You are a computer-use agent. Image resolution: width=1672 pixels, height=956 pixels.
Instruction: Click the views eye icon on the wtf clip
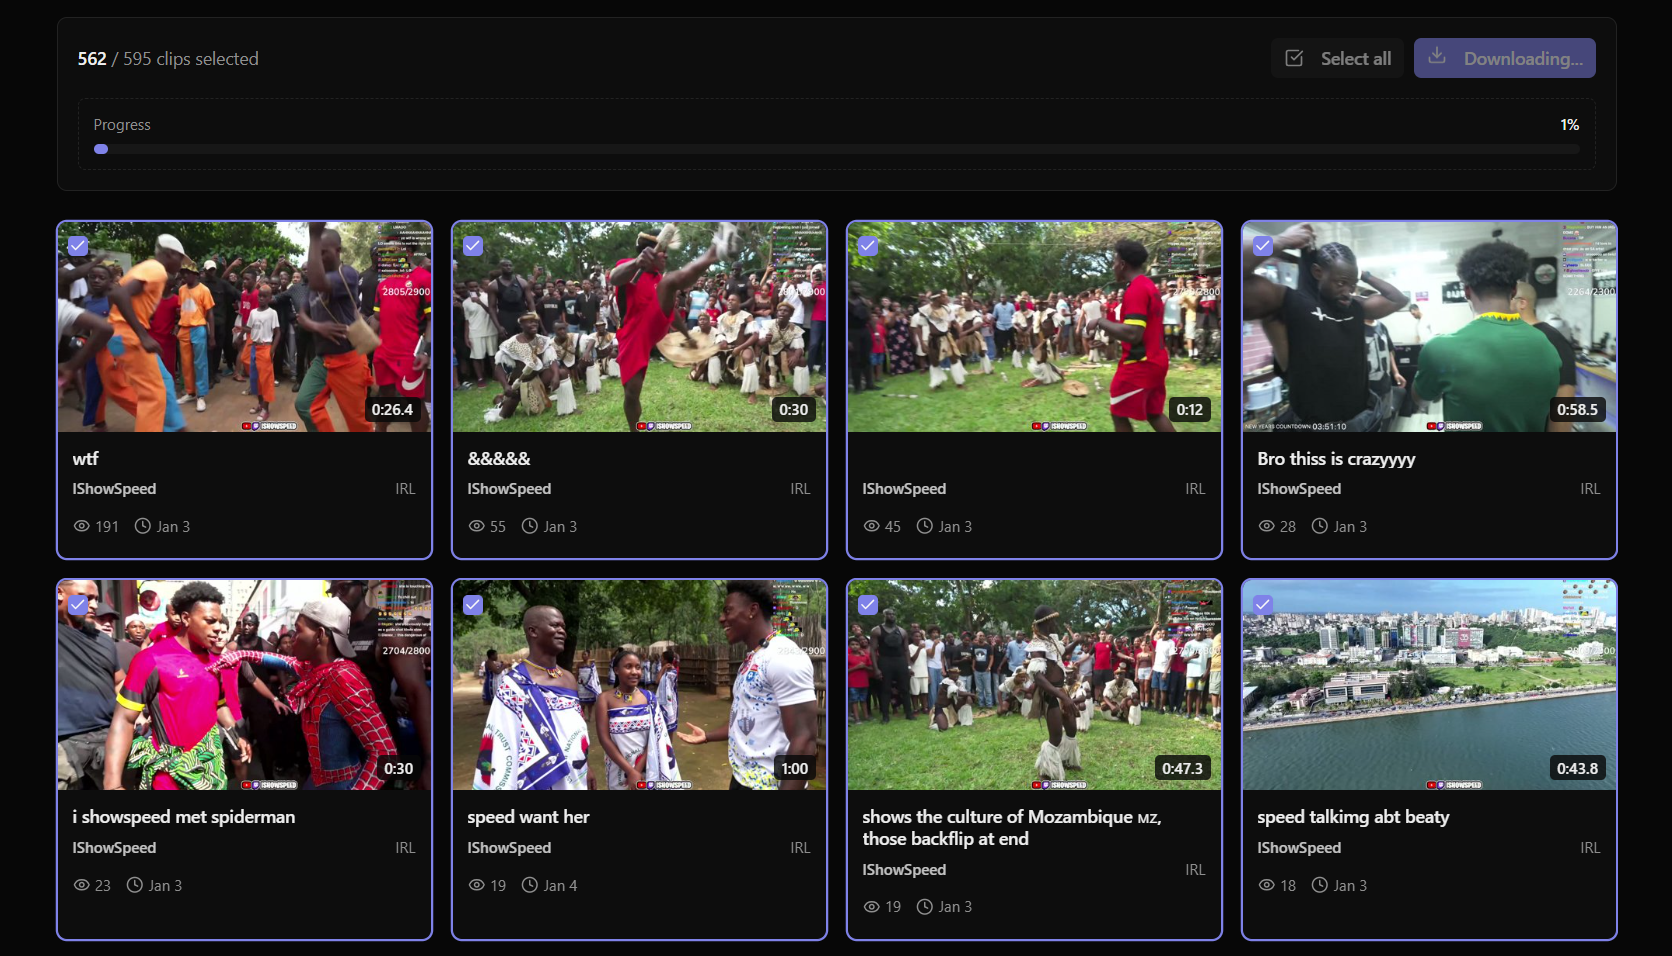pos(82,526)
